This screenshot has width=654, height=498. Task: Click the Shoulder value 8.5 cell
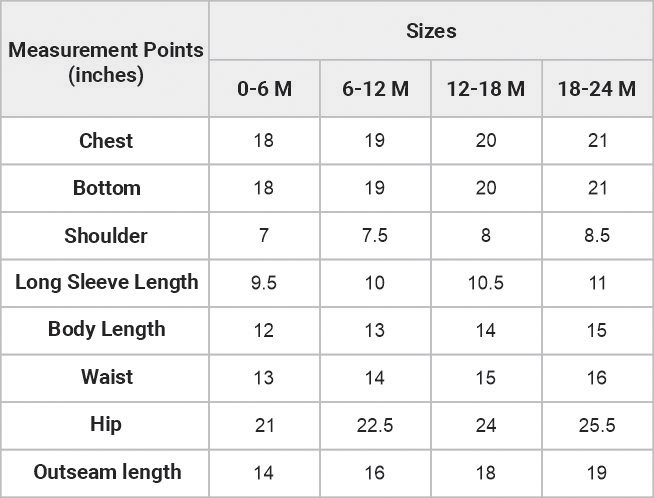point(598,236)
